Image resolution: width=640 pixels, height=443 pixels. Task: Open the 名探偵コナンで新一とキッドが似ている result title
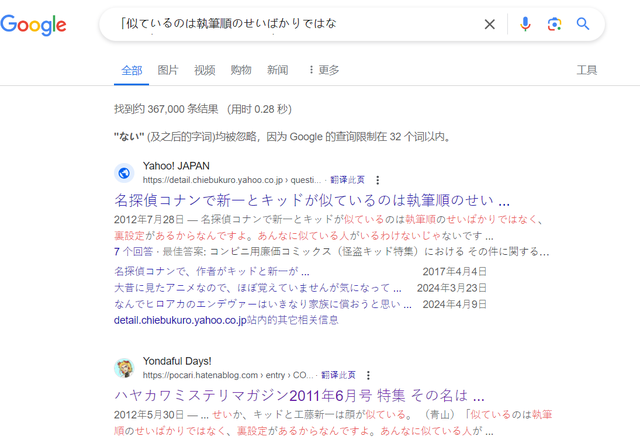[x=312, y=200]
